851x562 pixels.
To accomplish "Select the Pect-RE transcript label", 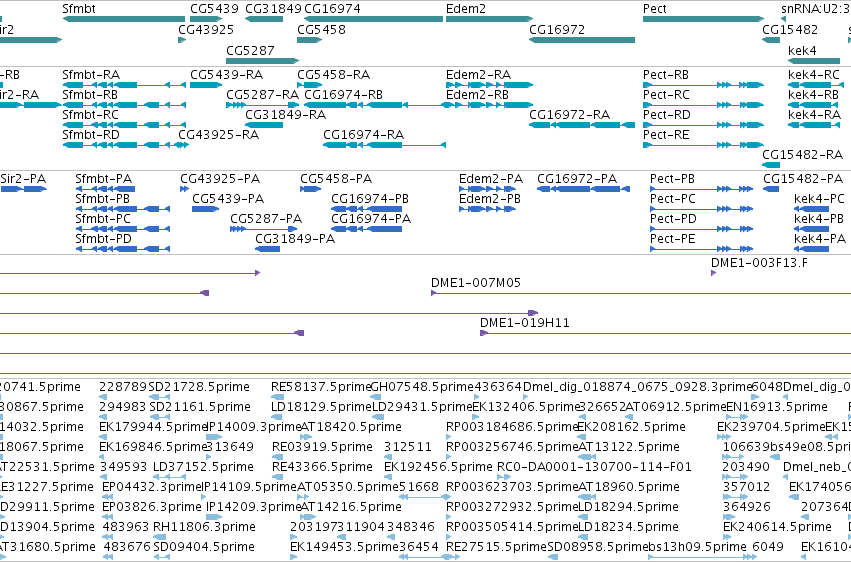I will pyautogui.click(x=666, y=135).
